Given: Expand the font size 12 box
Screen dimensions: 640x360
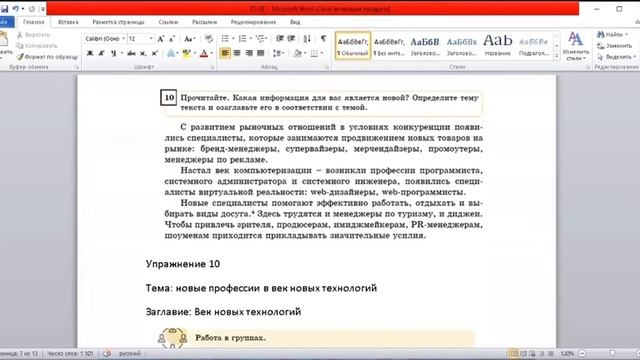Looking at the screenshot, I should (x=151, y=38).
